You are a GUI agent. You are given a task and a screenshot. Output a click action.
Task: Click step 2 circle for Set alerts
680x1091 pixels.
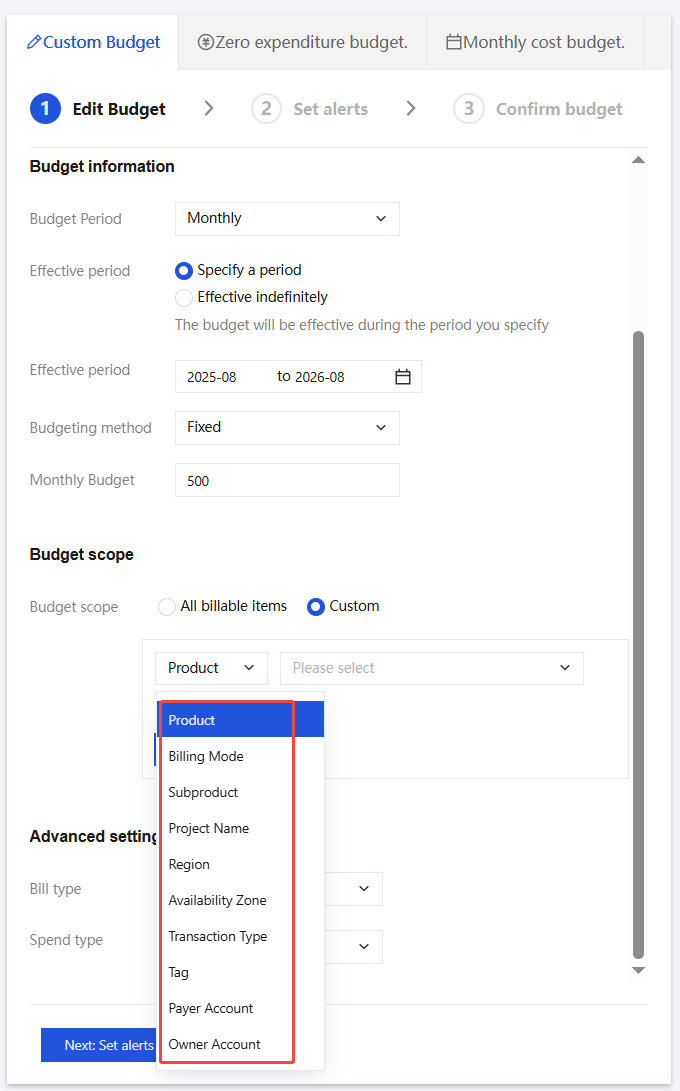pos(266,109)
